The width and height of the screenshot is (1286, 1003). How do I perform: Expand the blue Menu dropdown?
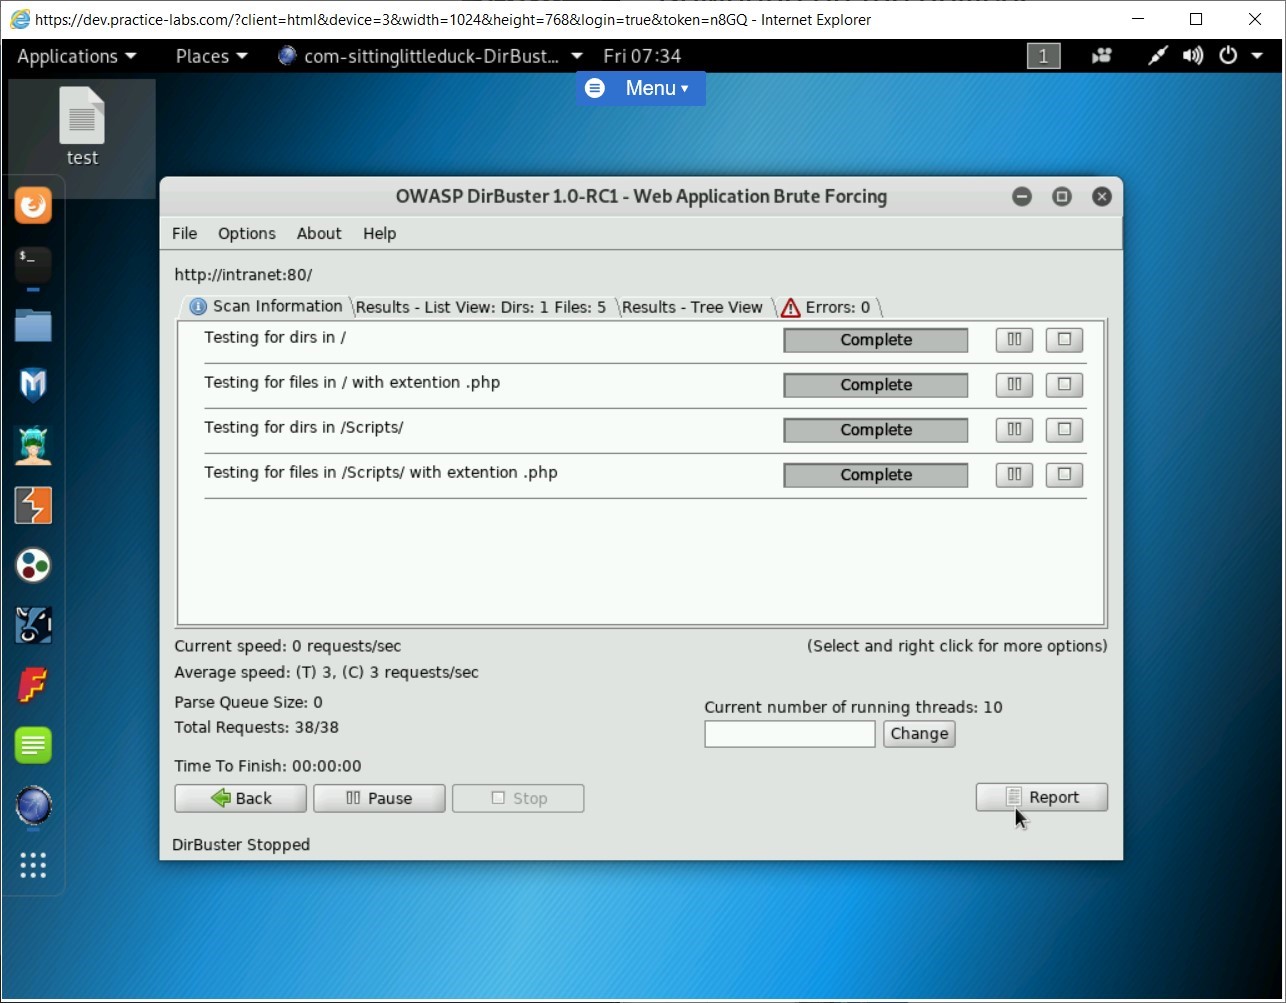(640, 88)
